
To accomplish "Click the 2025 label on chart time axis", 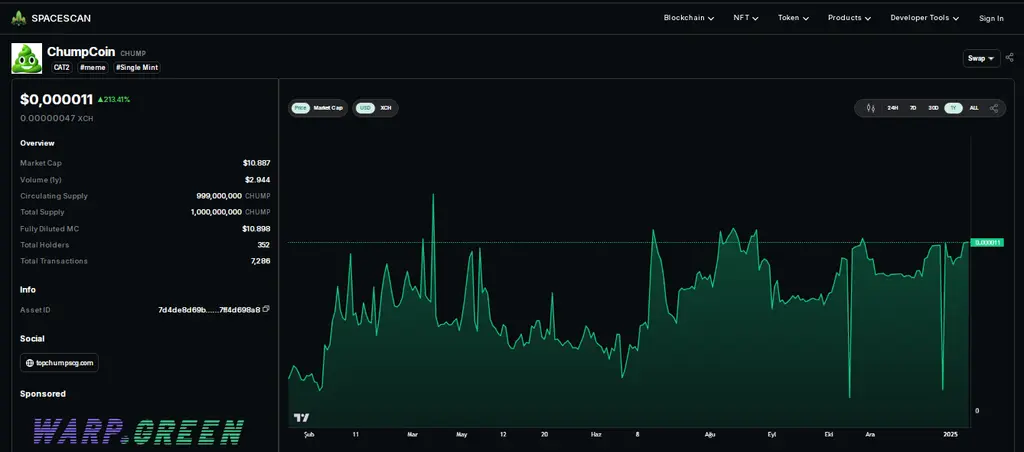I will click(951, 434).
